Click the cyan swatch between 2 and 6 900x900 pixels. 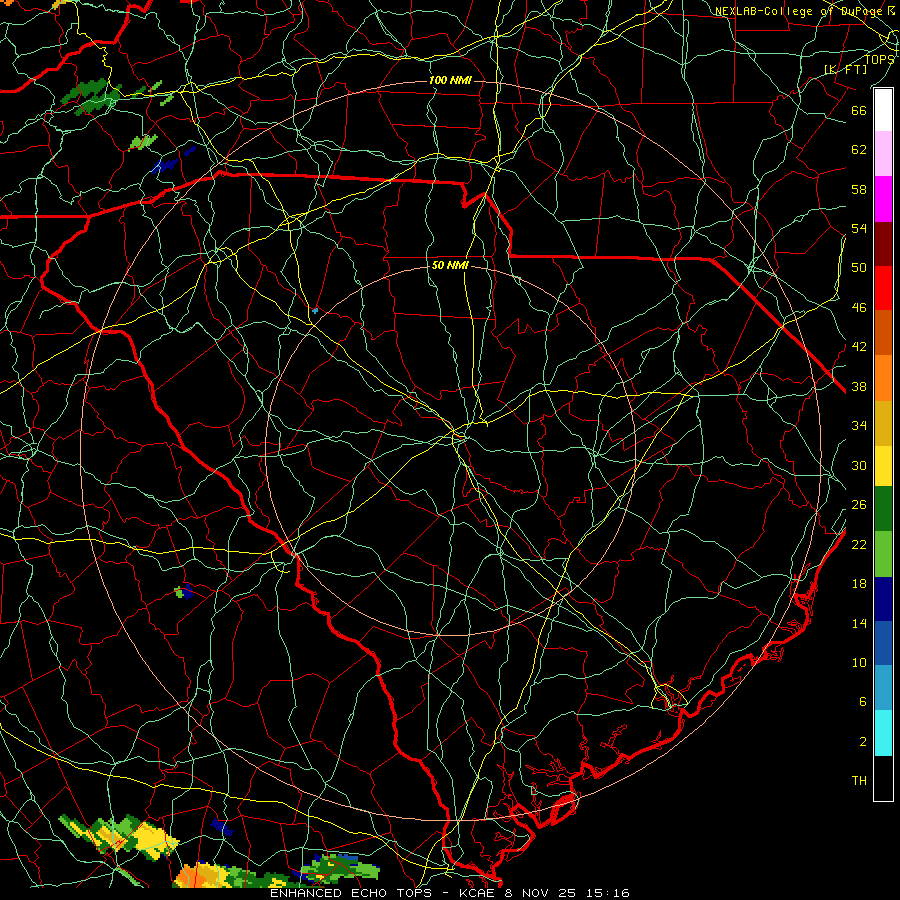tap(883, 733)
